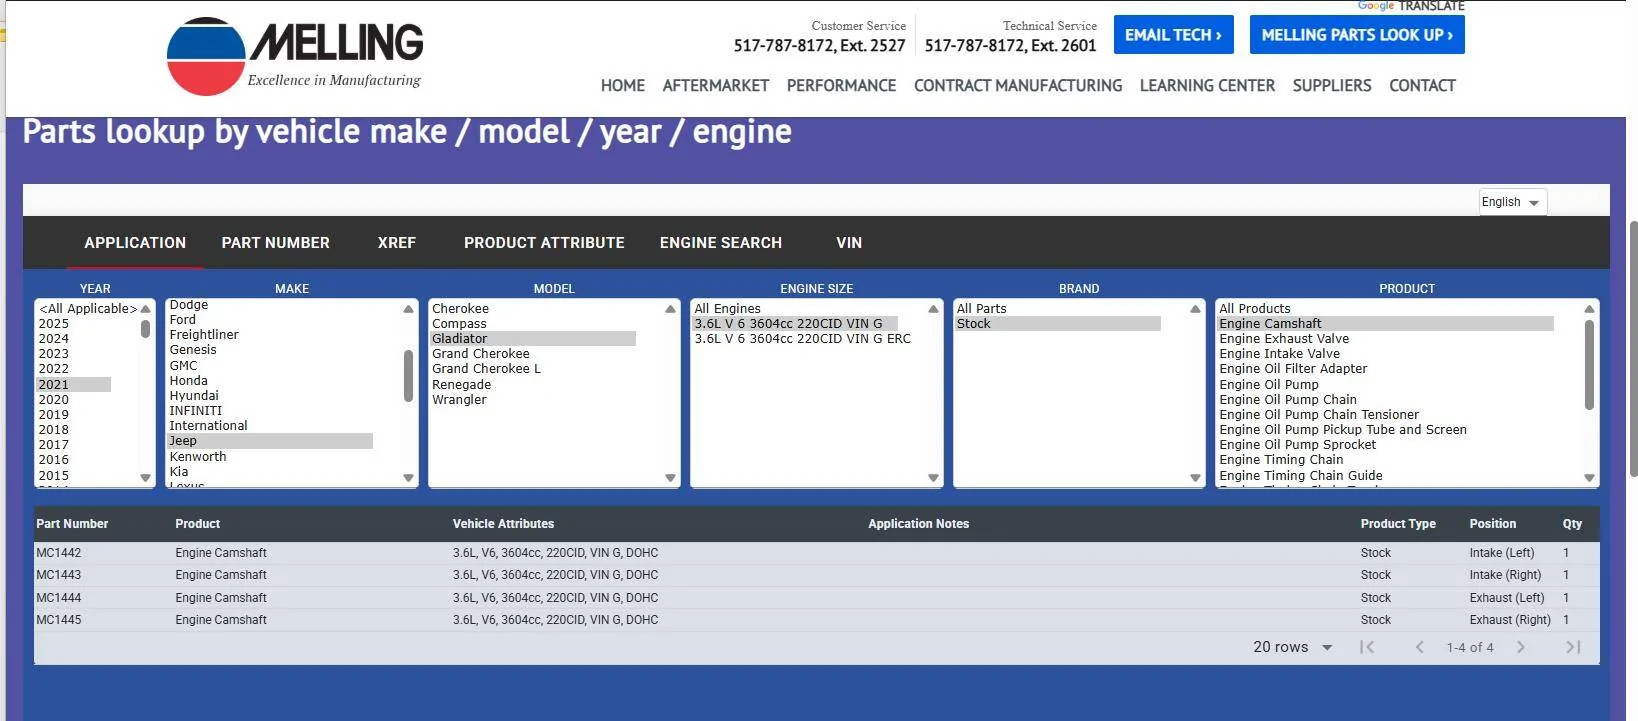Image resolution: width=1638 pixels, height=721 pixels.
Task: Click part number MC1442
Action: point(59,553)
